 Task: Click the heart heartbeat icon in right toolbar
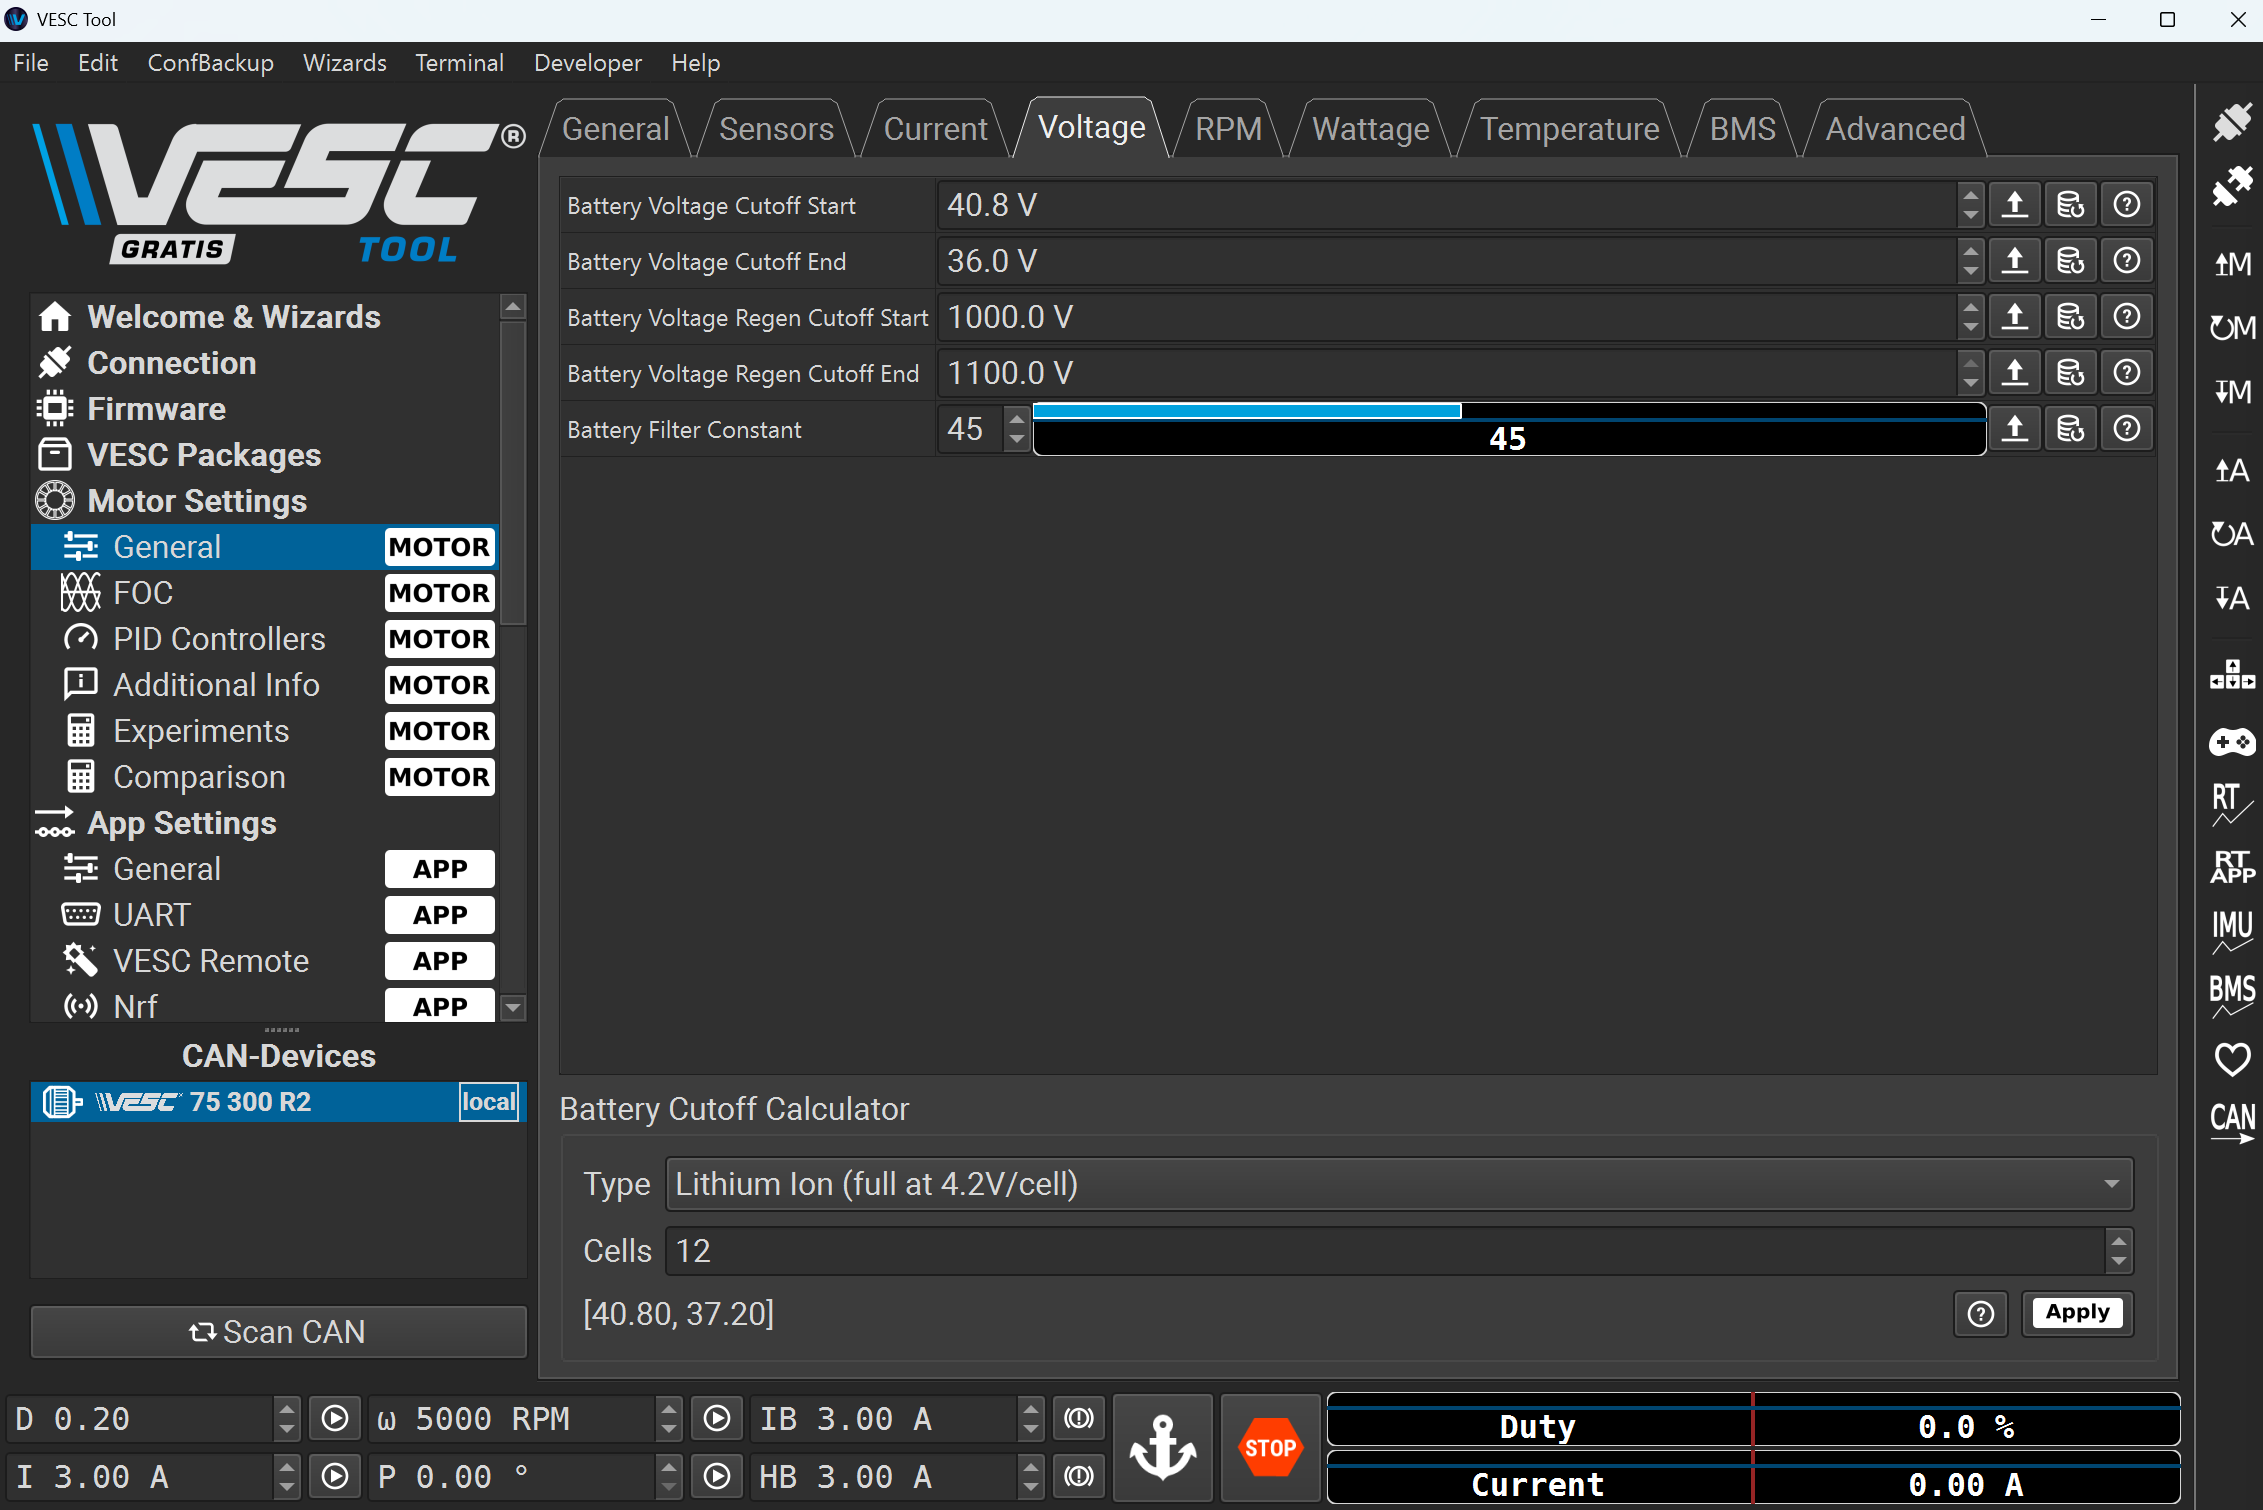coord(2231,1058)
